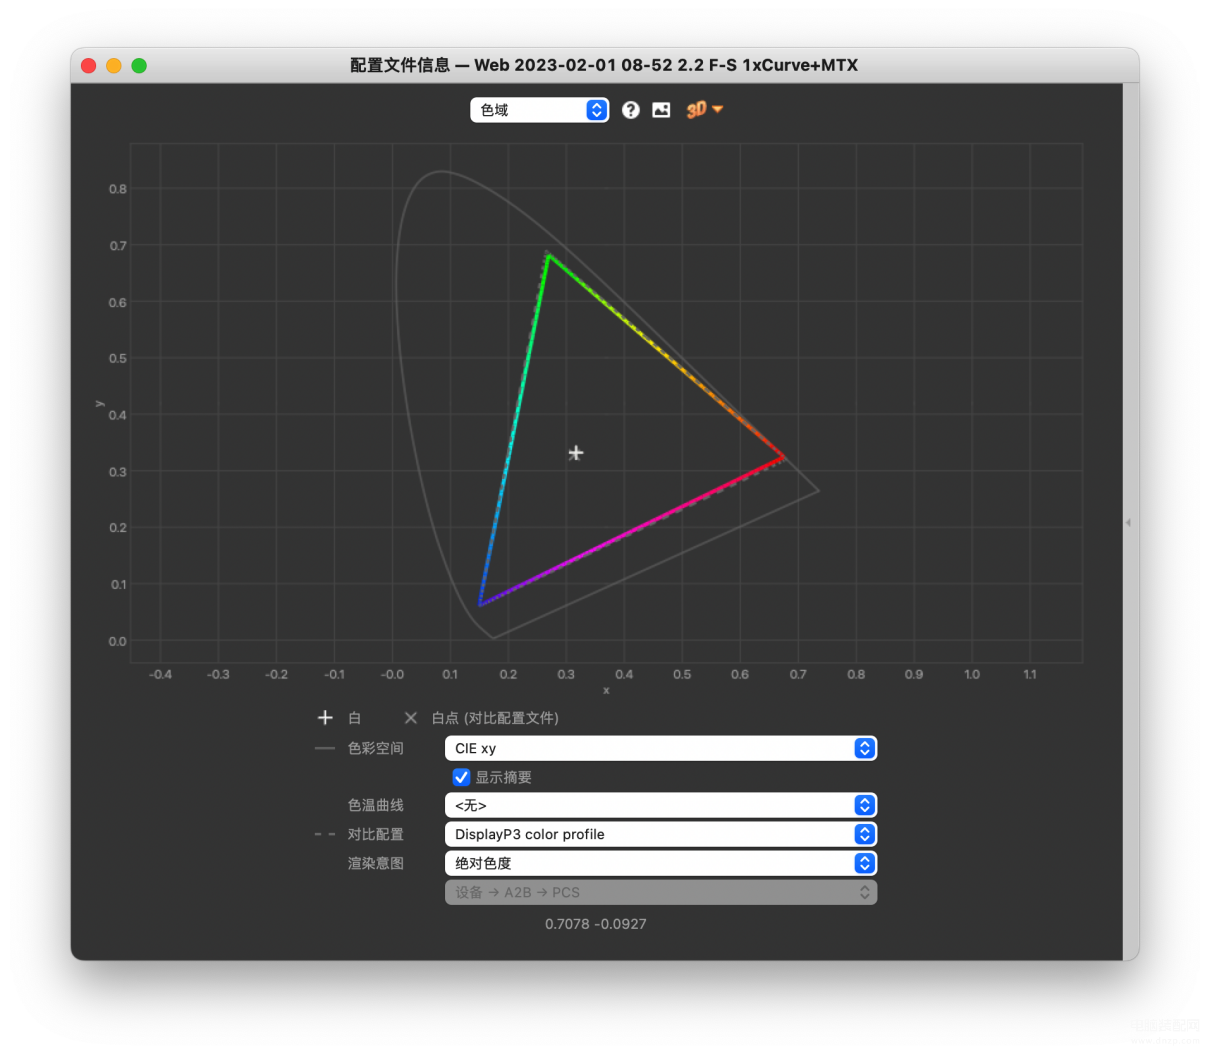This screenshot has width=1210, height=1054.
Task: Open the 绝对色度 rendering intent dropdown
Action: point(661,863)
